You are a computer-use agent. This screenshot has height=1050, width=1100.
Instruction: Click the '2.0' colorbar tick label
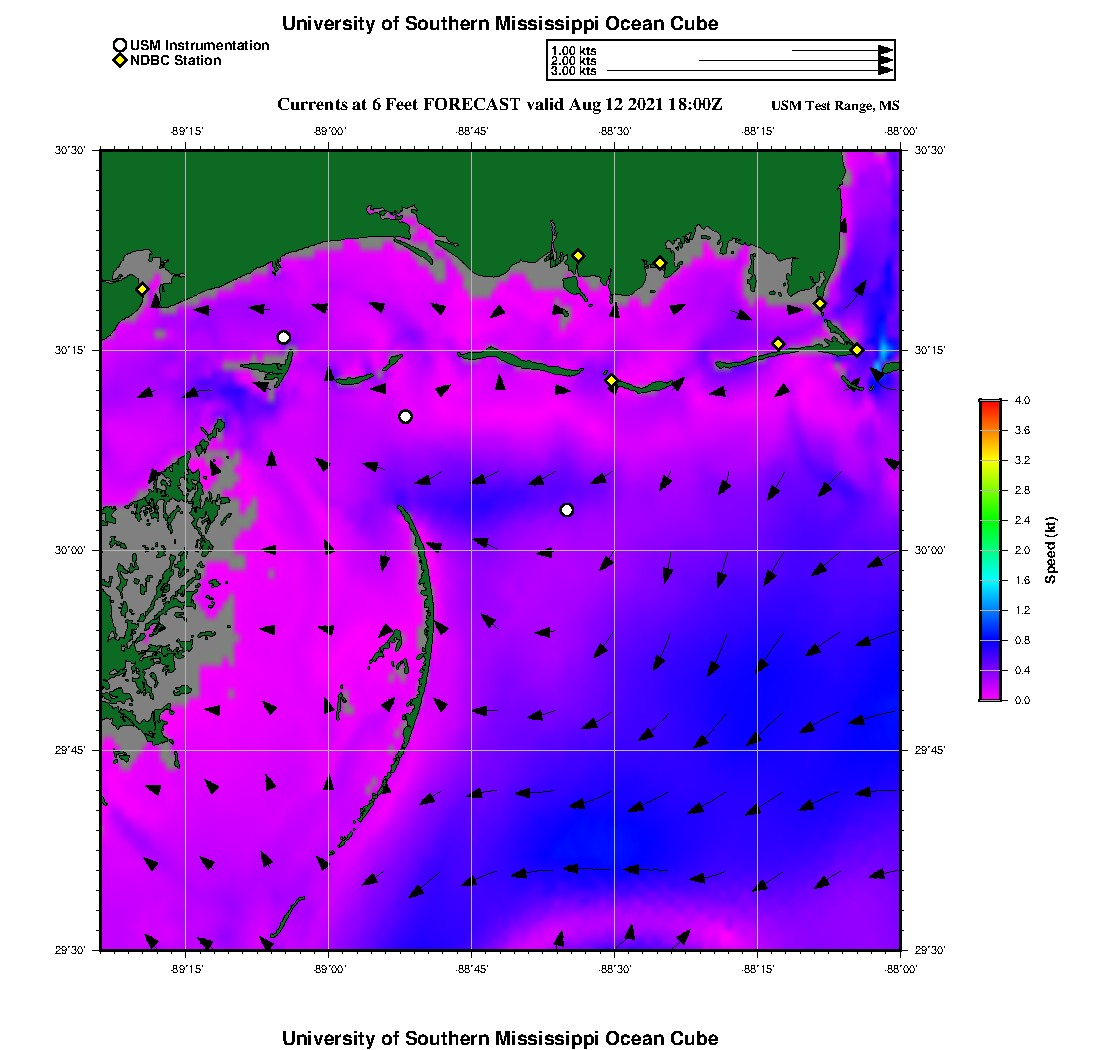[1022, 551]
